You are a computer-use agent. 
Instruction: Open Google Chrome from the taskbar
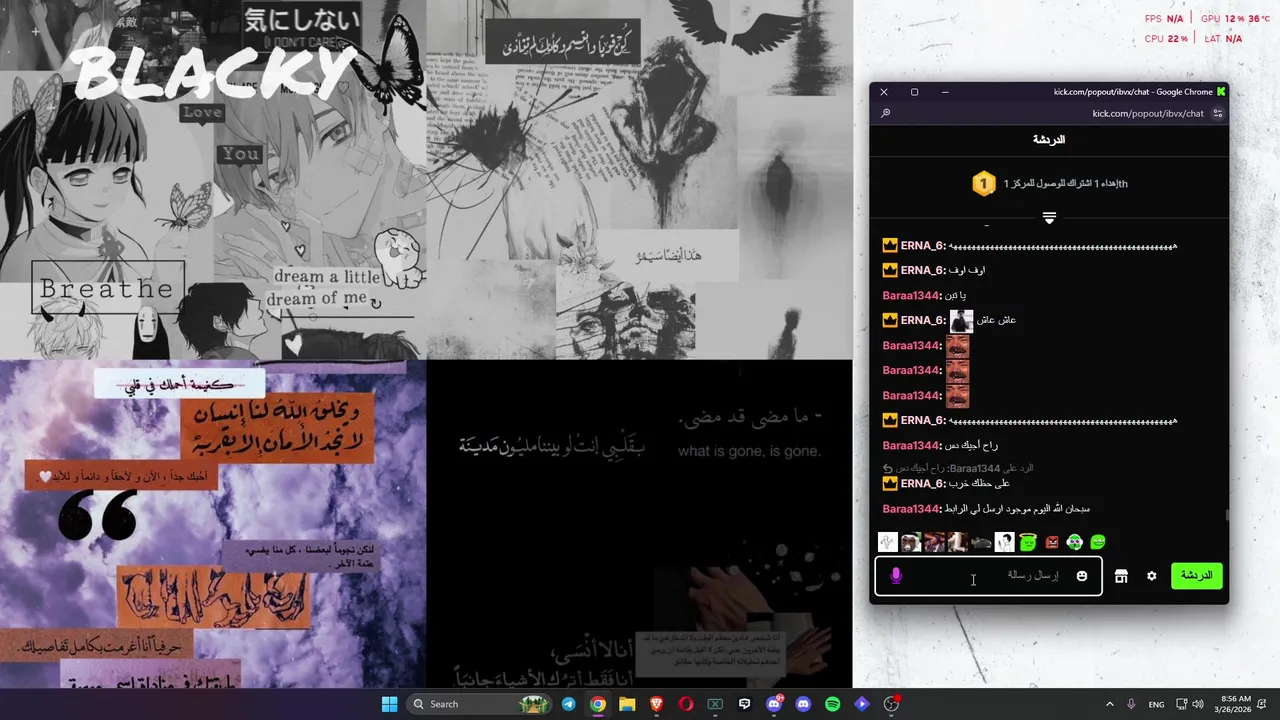[597, 704]
